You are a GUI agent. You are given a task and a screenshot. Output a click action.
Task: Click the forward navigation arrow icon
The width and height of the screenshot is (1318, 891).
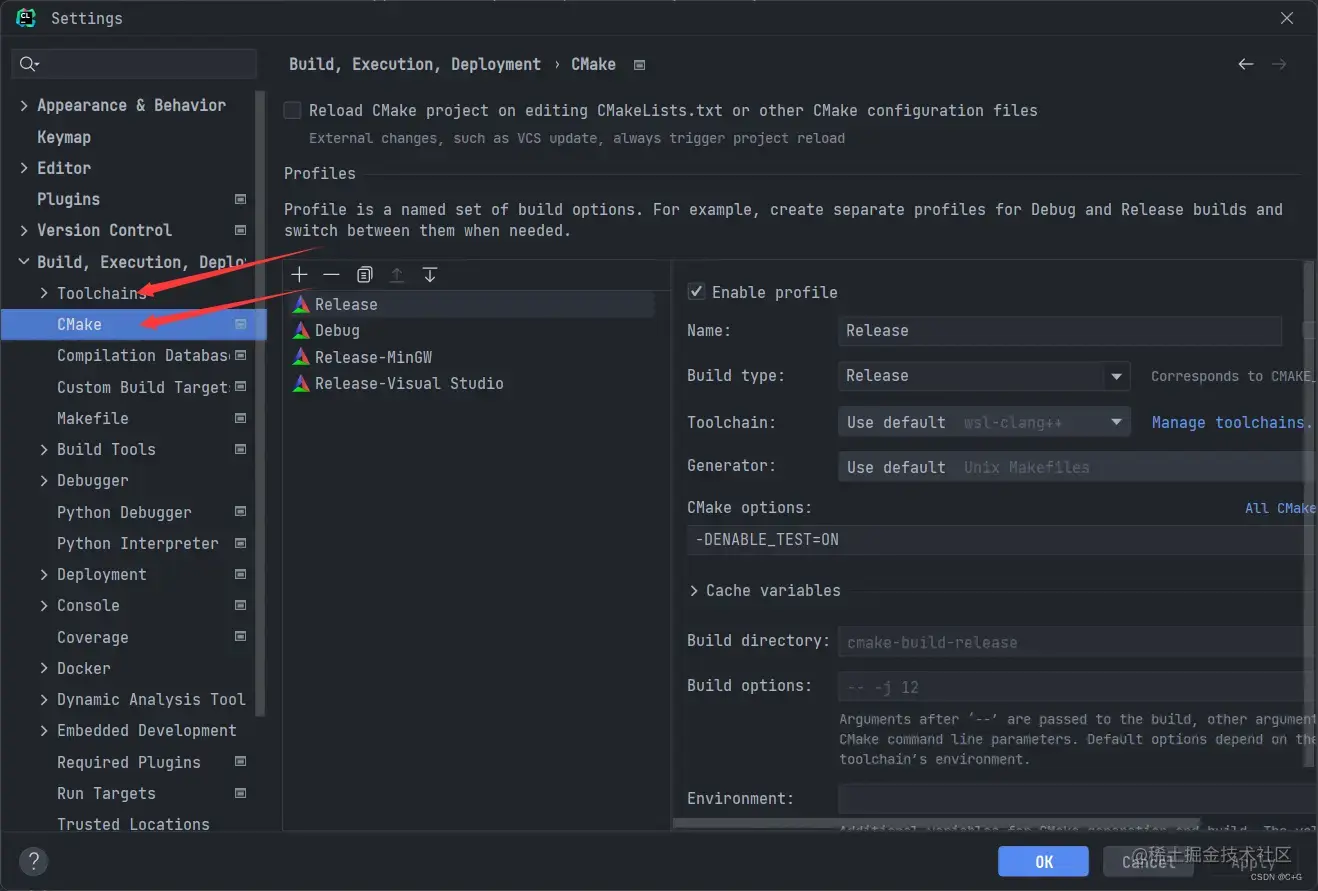tap(1279, 64)
